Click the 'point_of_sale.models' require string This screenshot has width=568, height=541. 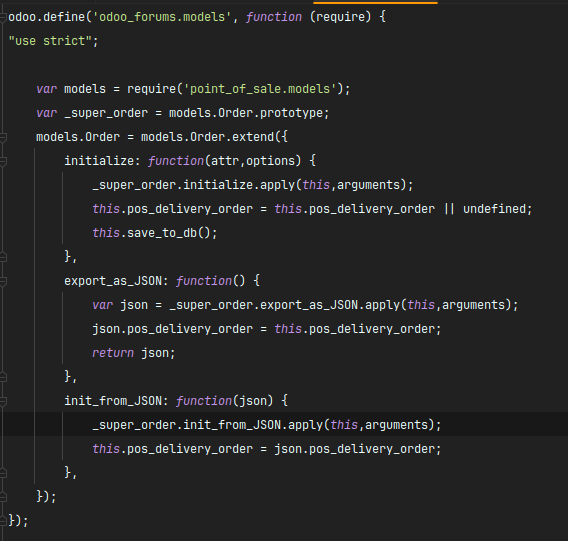(260, 89)
